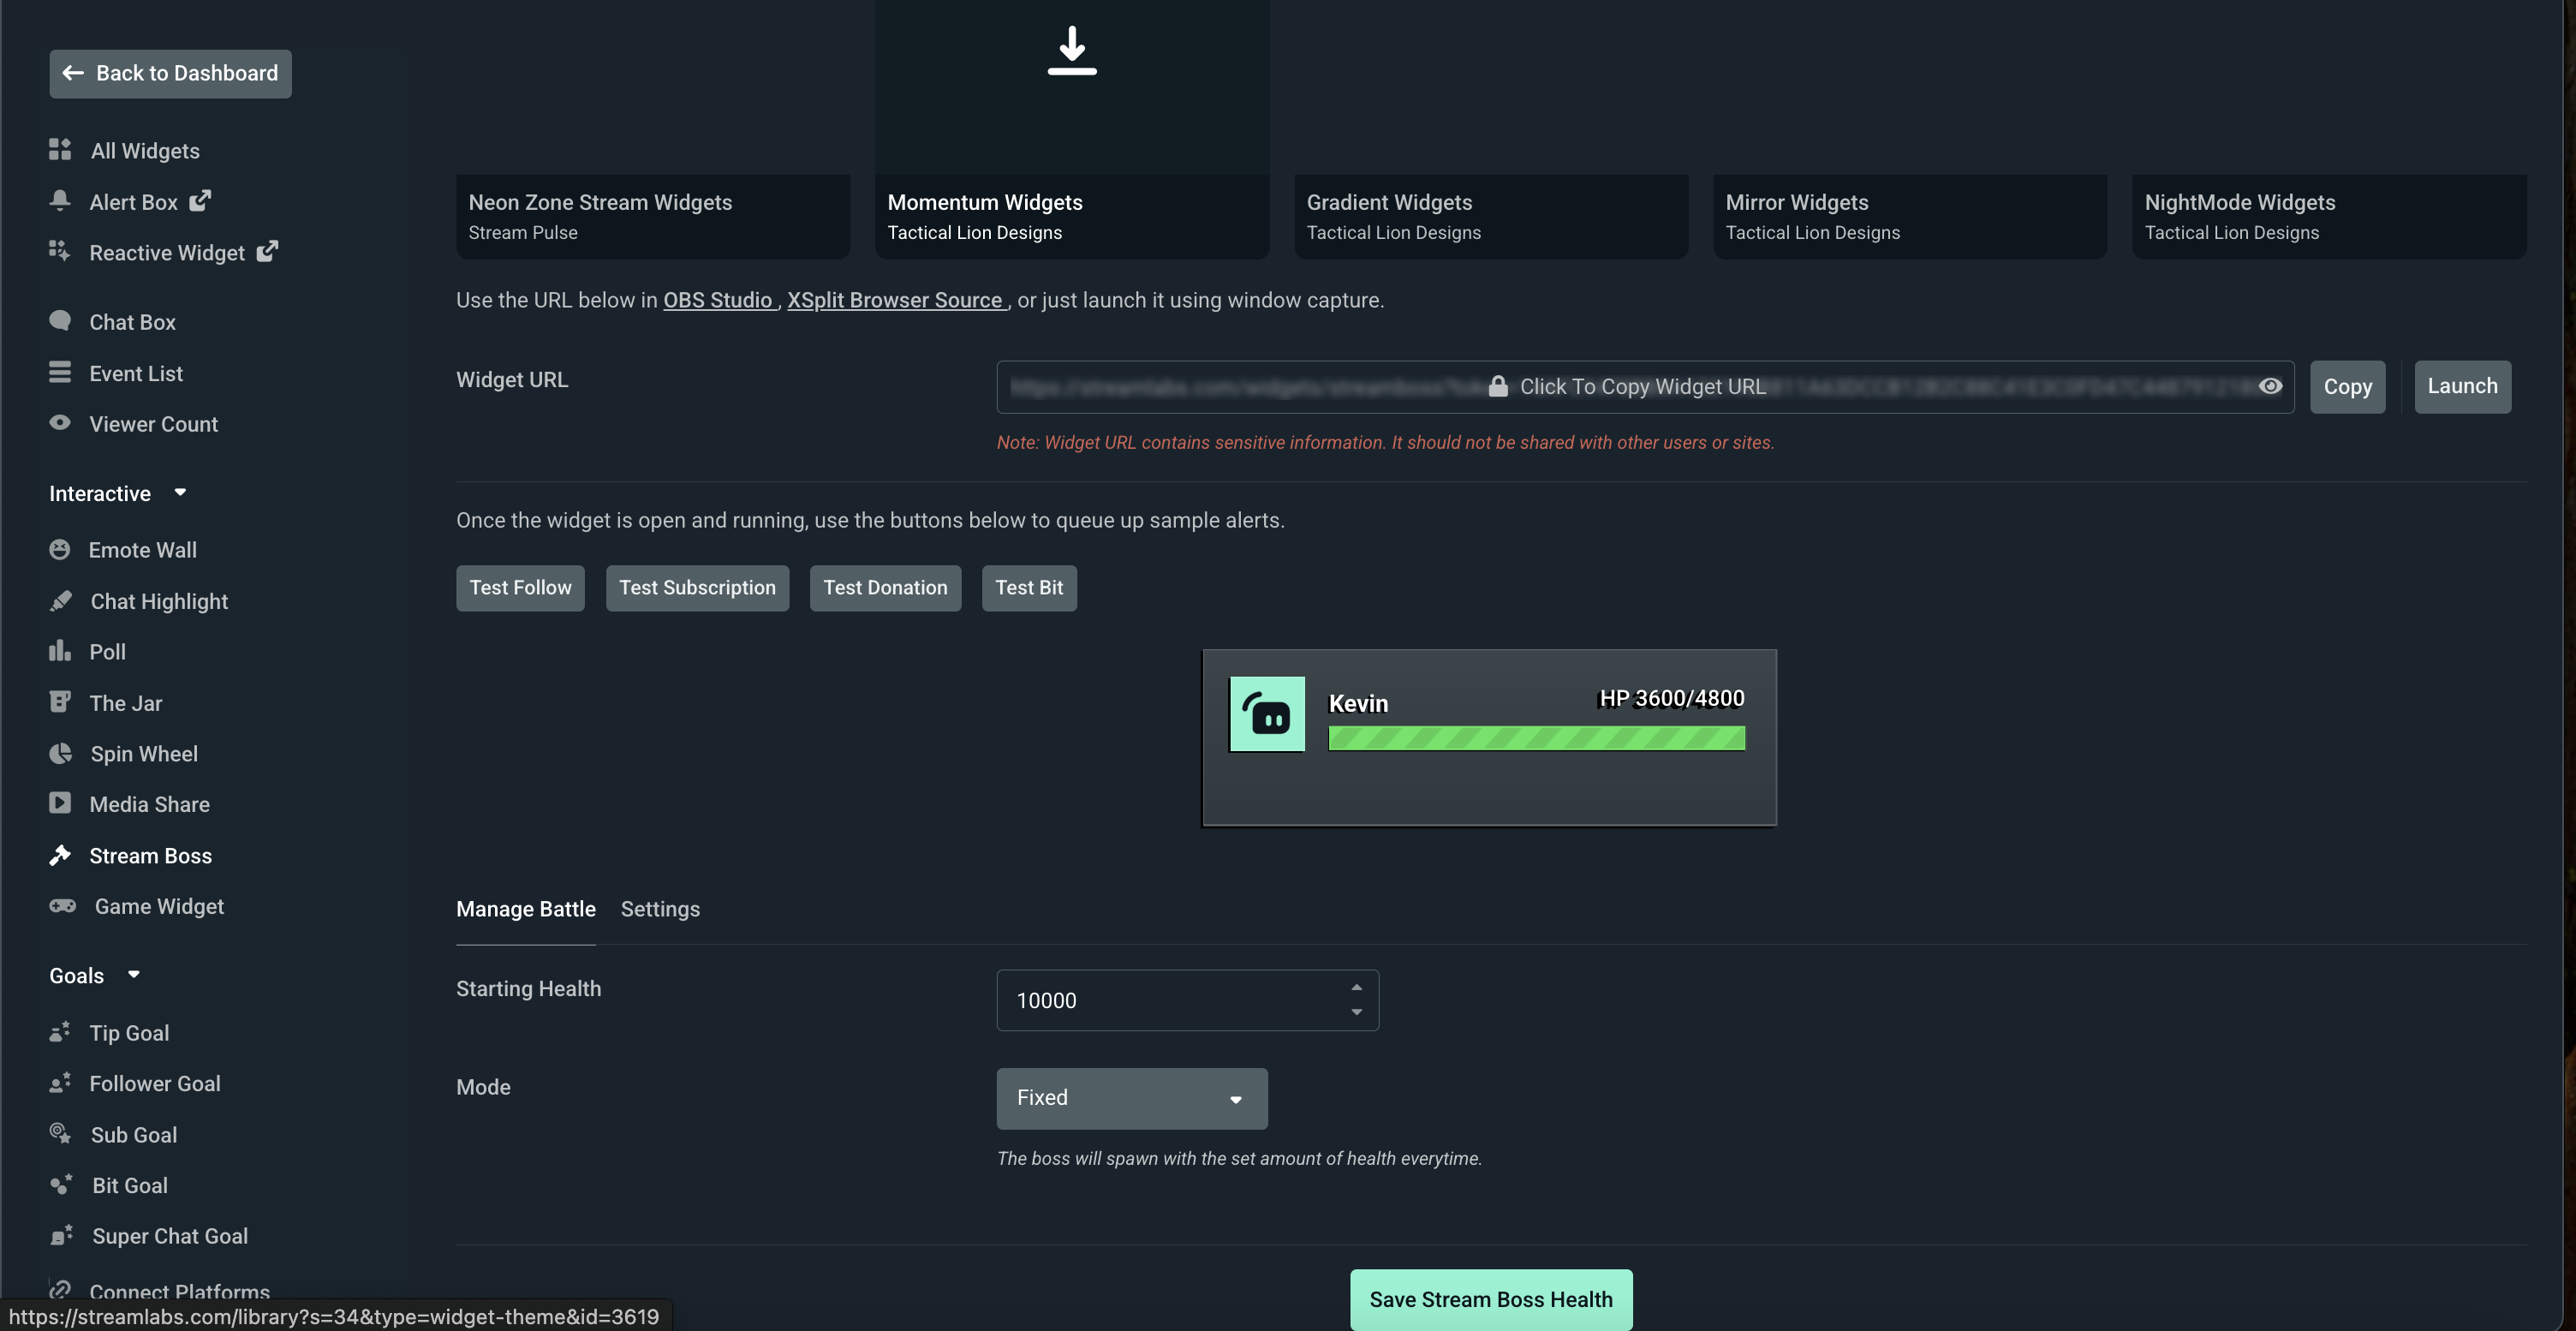Viewport: 2576px width, 1331px height.
Task: Select the Stream Boss hammer icon
Action: coord(60,855)
